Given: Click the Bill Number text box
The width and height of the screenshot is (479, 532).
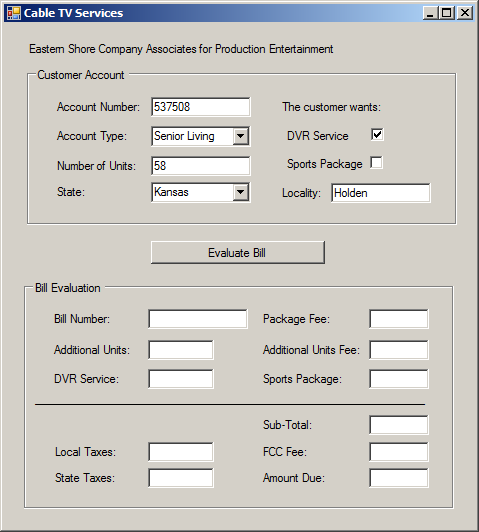Looking at the screenshot, I should tap(198, 319).
